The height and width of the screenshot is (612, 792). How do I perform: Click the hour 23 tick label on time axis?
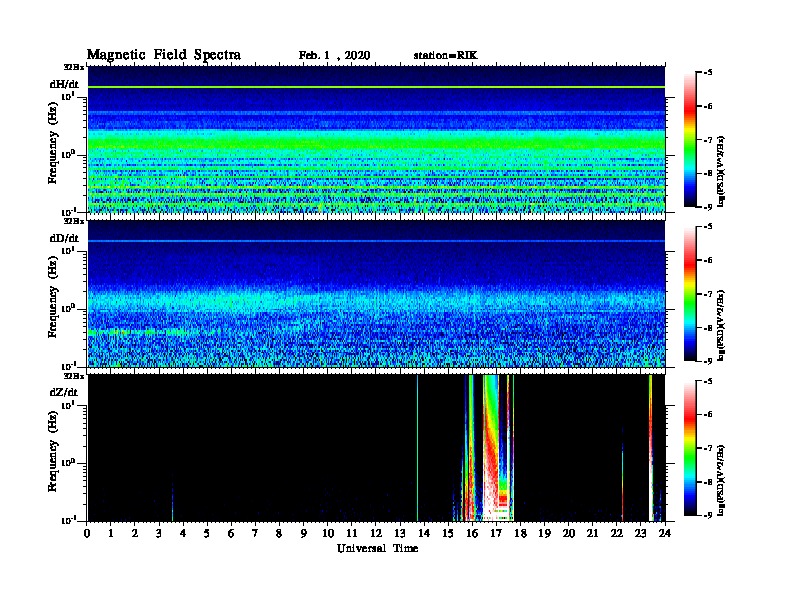[x=640, y=534]
